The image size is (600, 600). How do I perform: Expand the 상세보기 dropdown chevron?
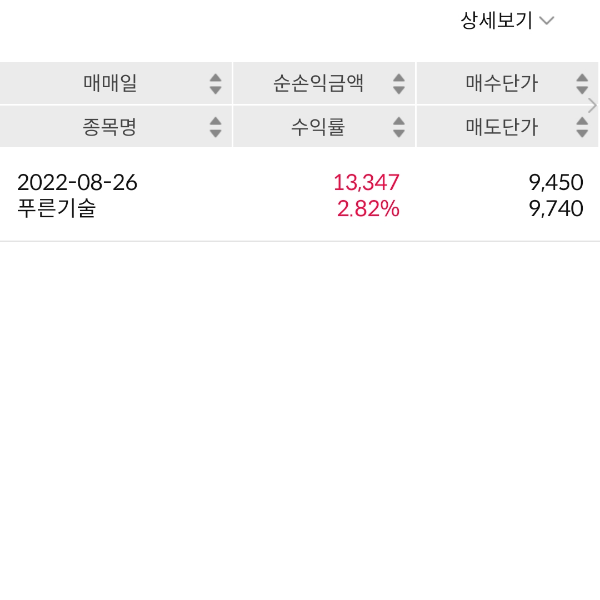point(547,21)
